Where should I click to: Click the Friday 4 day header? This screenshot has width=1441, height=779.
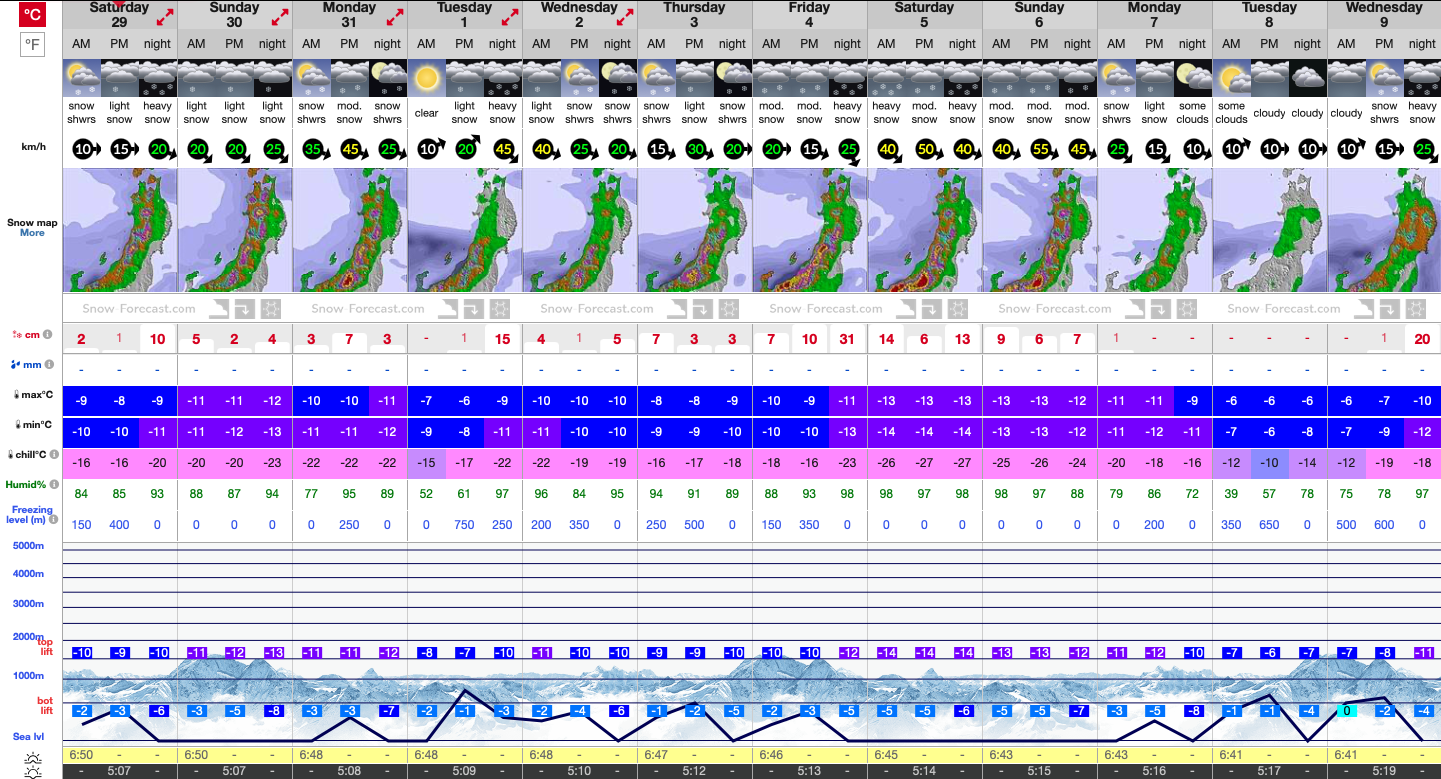[x=810, y=15]
